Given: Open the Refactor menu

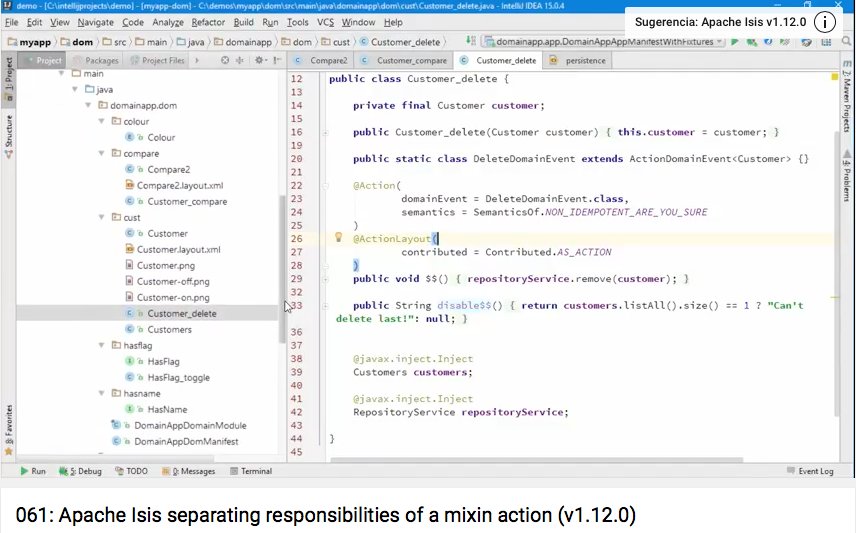Looking at the screenshot, I should 208,22.
